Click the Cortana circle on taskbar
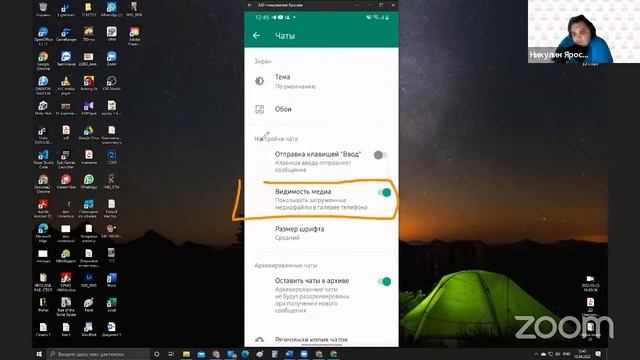The width and height of the screenshot is (640, 360). tap(157, 354)
